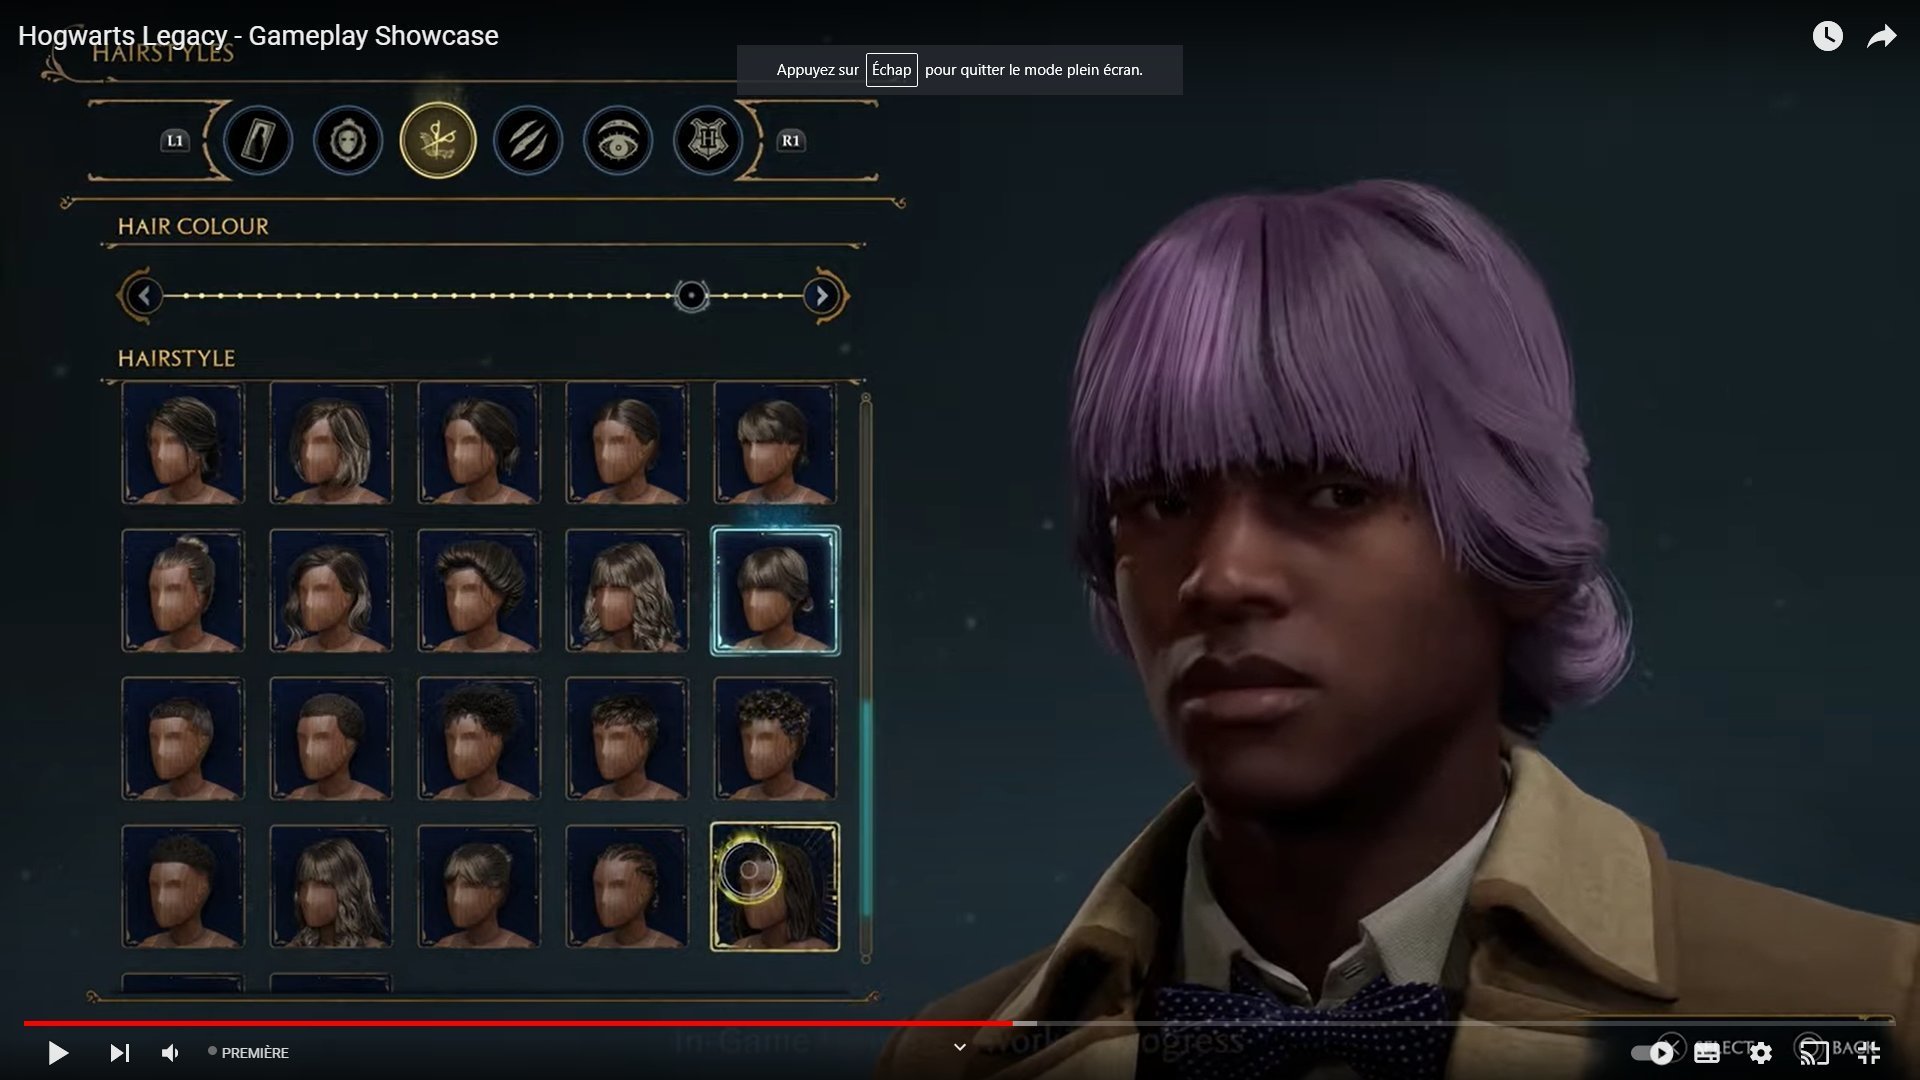
Task: Toggle subtitles/closed captions
Action: click(x=1707, y=1052)
